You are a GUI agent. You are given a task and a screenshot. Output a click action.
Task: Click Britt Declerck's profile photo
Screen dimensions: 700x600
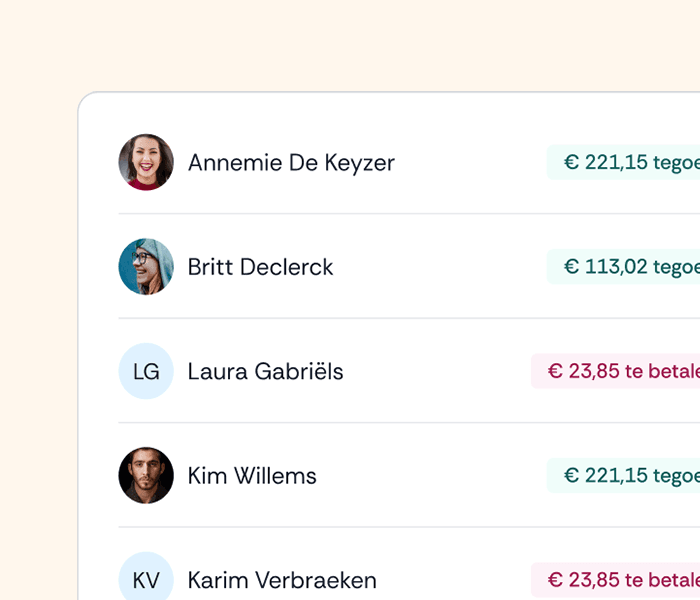[146, 267]
